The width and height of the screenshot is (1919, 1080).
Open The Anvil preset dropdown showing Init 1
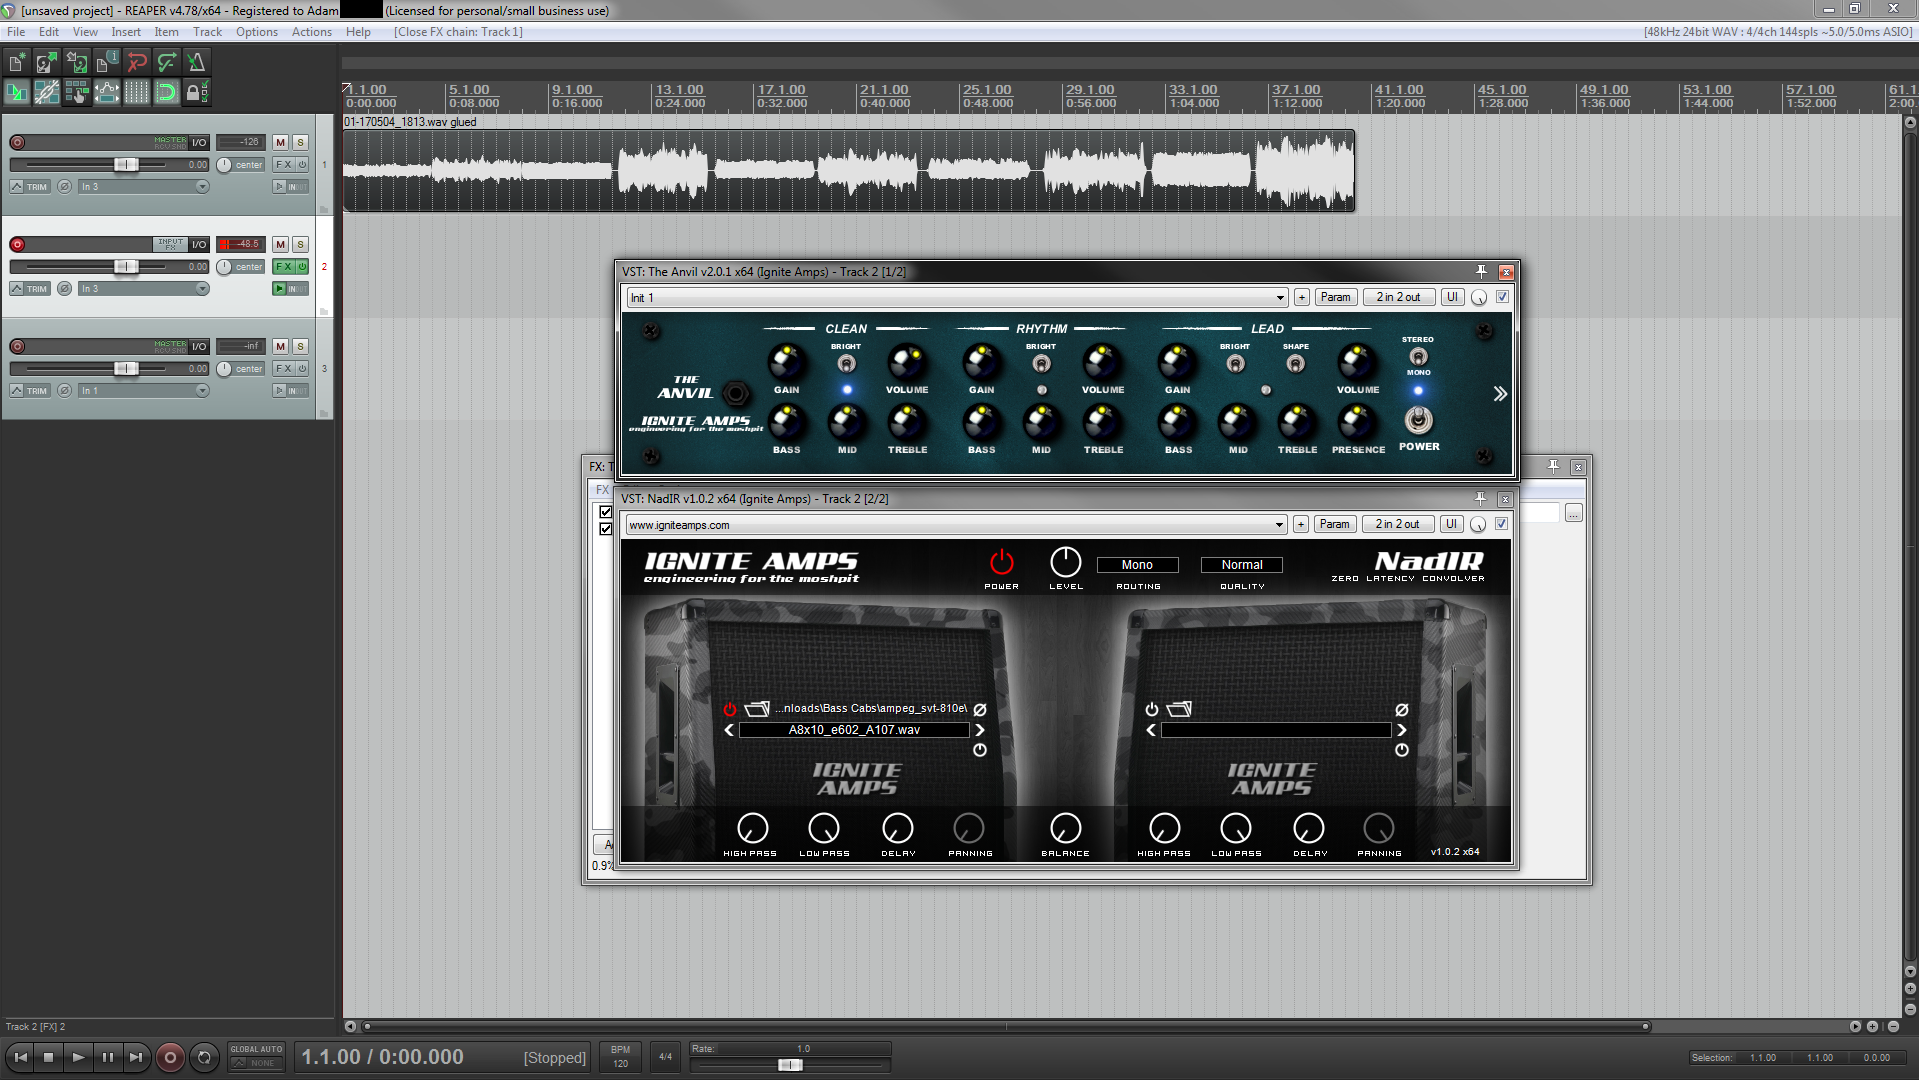[x=957, y=298]
